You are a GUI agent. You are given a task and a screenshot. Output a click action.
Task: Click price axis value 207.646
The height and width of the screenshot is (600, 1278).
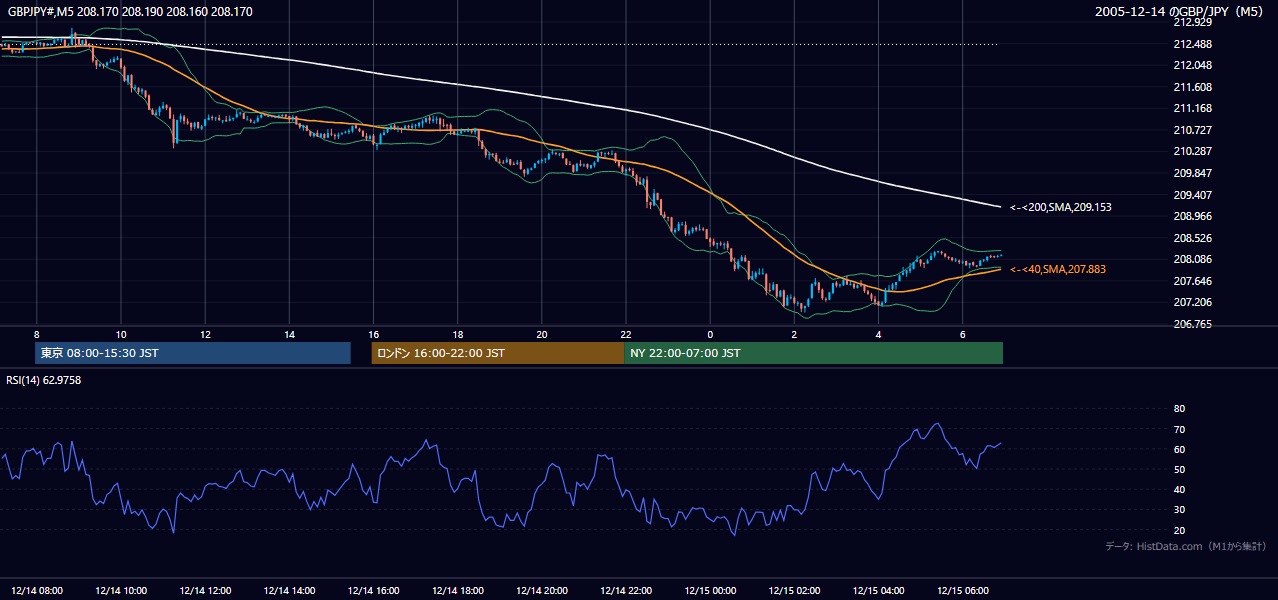click(x=1192, y=281)
